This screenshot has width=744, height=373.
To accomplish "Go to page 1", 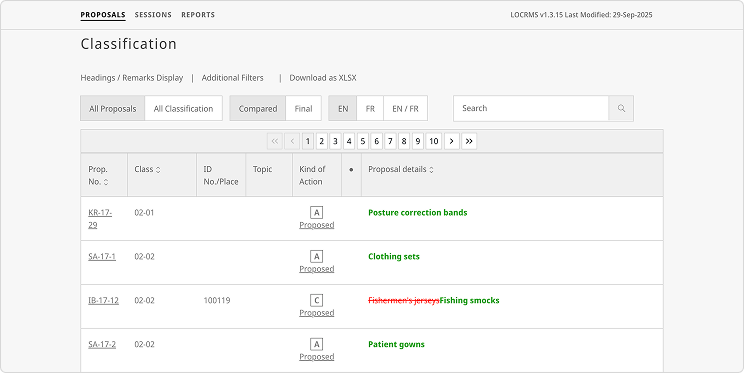I will pos(307,141).
